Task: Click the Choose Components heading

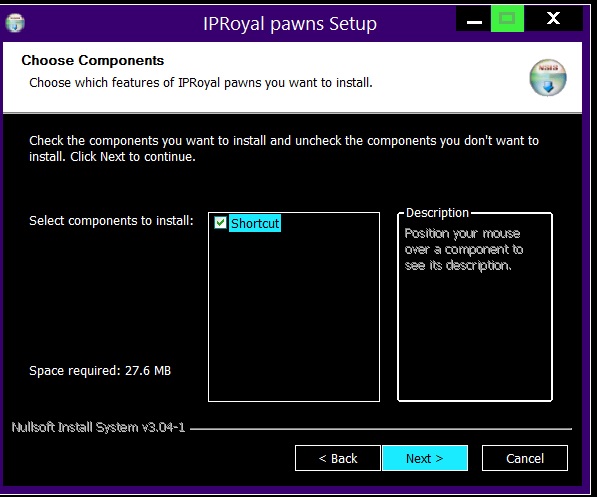Action: pyautogui.click(x=93, y=60)
